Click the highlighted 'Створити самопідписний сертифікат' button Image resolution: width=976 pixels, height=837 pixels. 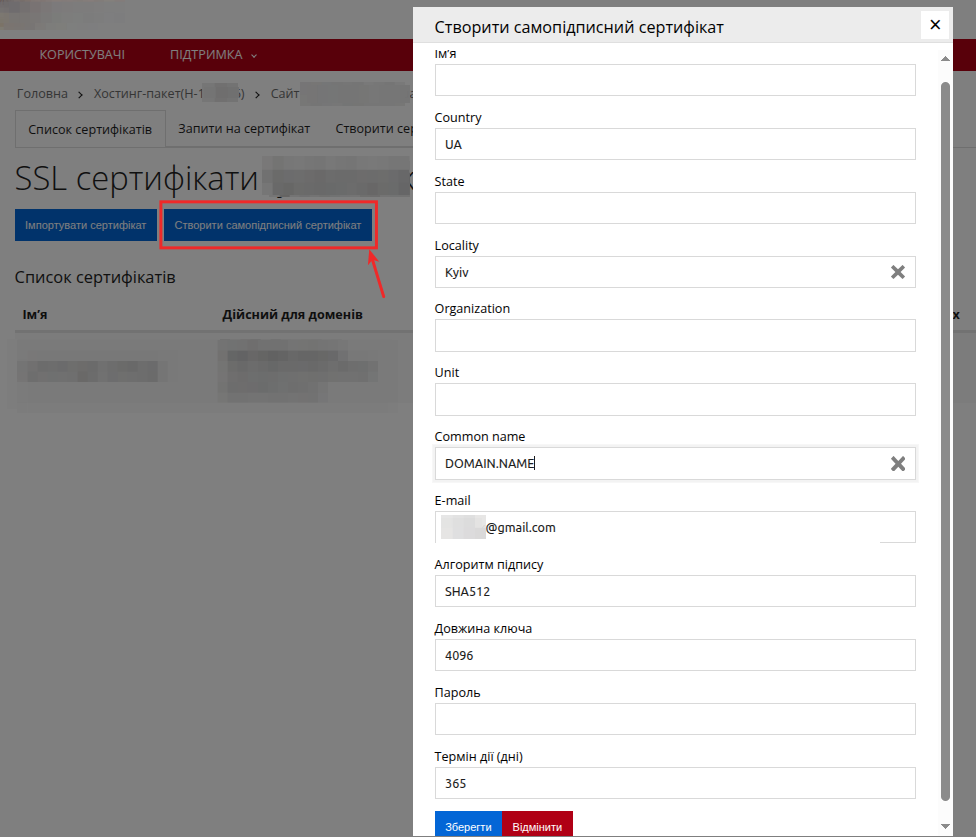[x=268, y=224]
